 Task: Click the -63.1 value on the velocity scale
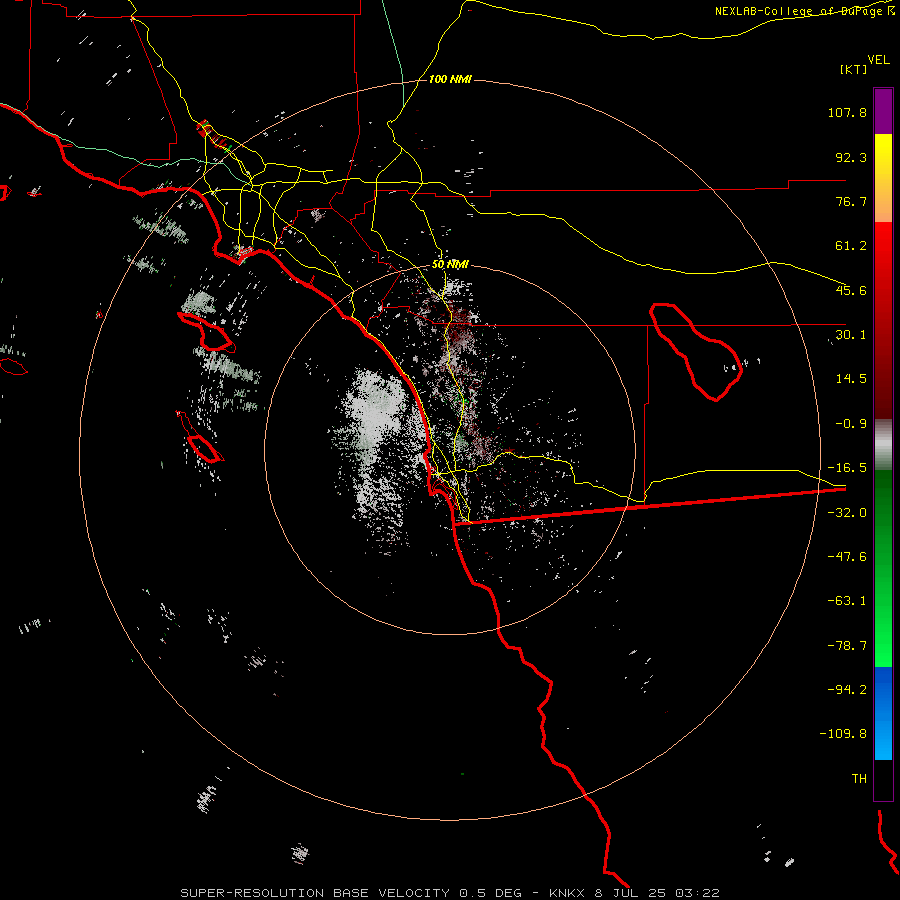(847, 601)
